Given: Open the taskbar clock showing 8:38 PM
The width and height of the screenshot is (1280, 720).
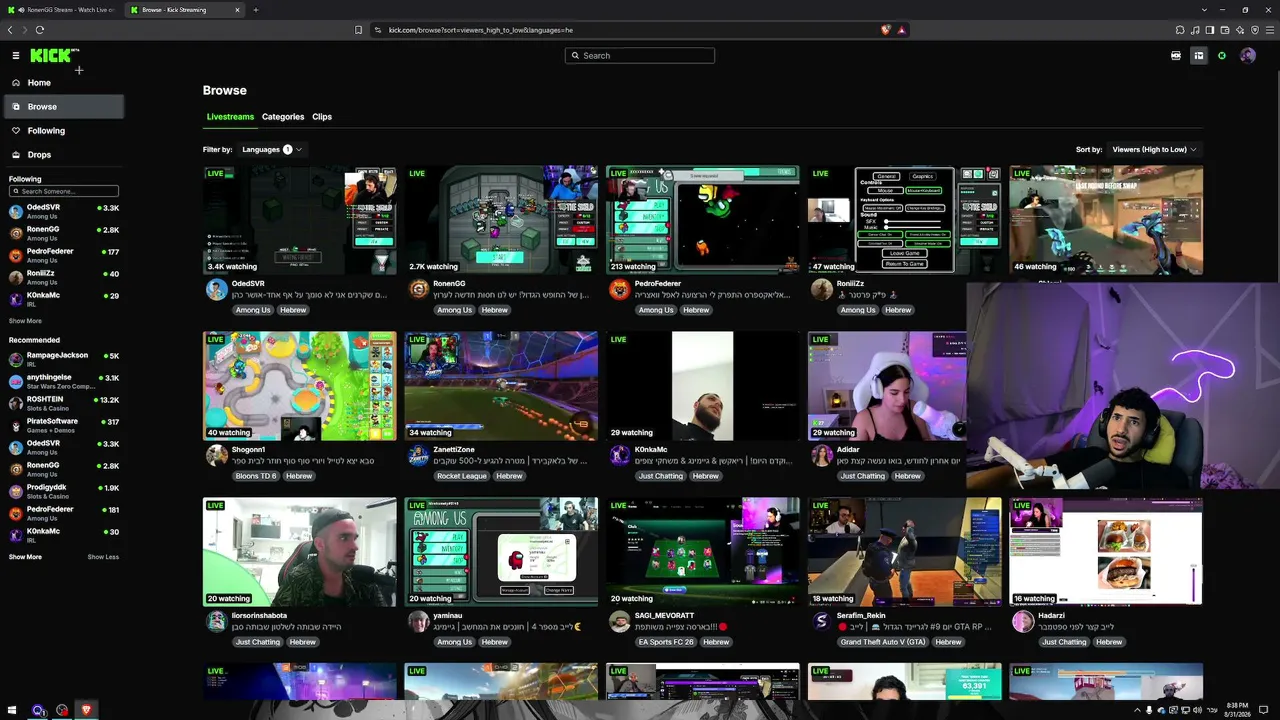Looking at the screenshot, I should click(x=1236, y=710).
